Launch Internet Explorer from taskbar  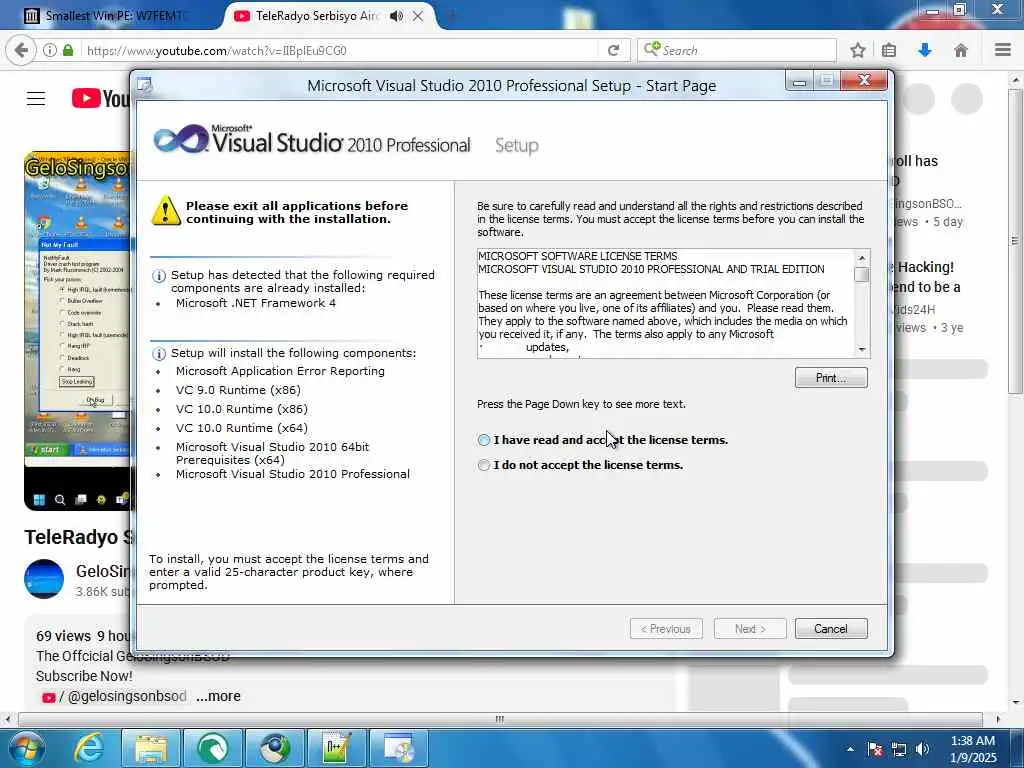pos(89,748)
